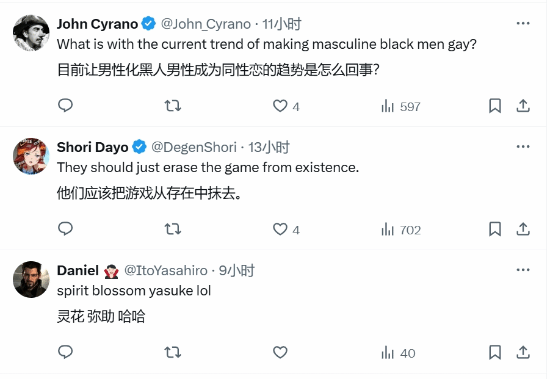Open Daniel's profile avatar picture
Screen dimensions: 550x379
[31, 279]
